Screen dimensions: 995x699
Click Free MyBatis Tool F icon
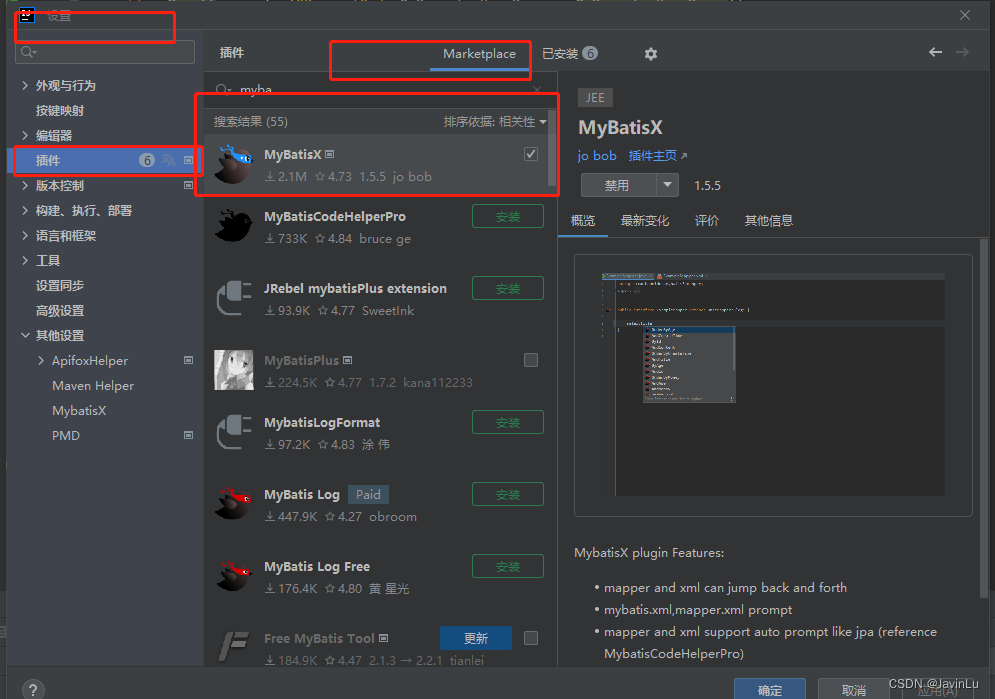click(234, 647)
